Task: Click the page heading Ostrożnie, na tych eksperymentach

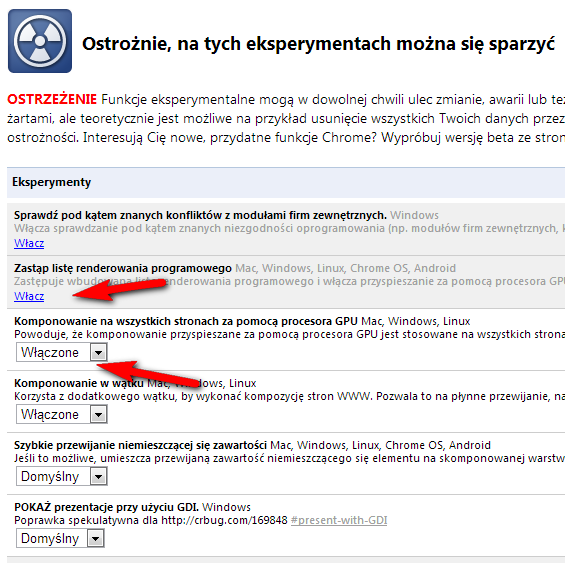Action: pyautogui.click(x=319, y=44)
